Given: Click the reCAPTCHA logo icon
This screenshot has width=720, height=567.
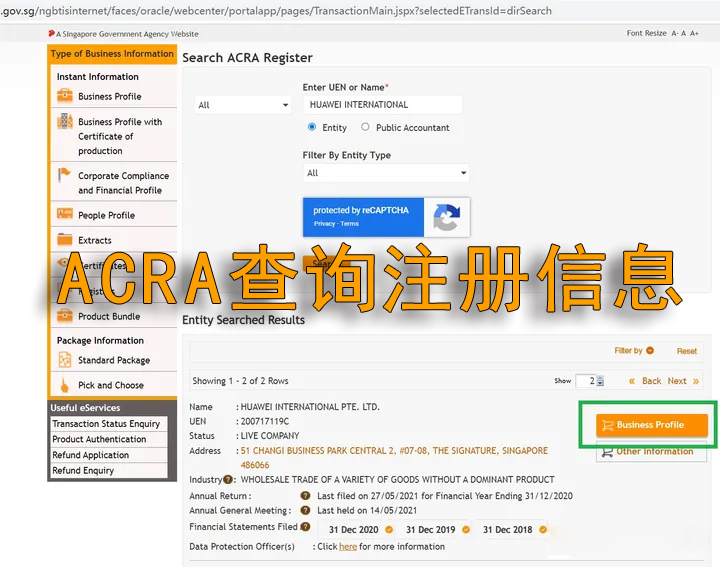Looking at the screenshot, I should click(x=447, y=217).
